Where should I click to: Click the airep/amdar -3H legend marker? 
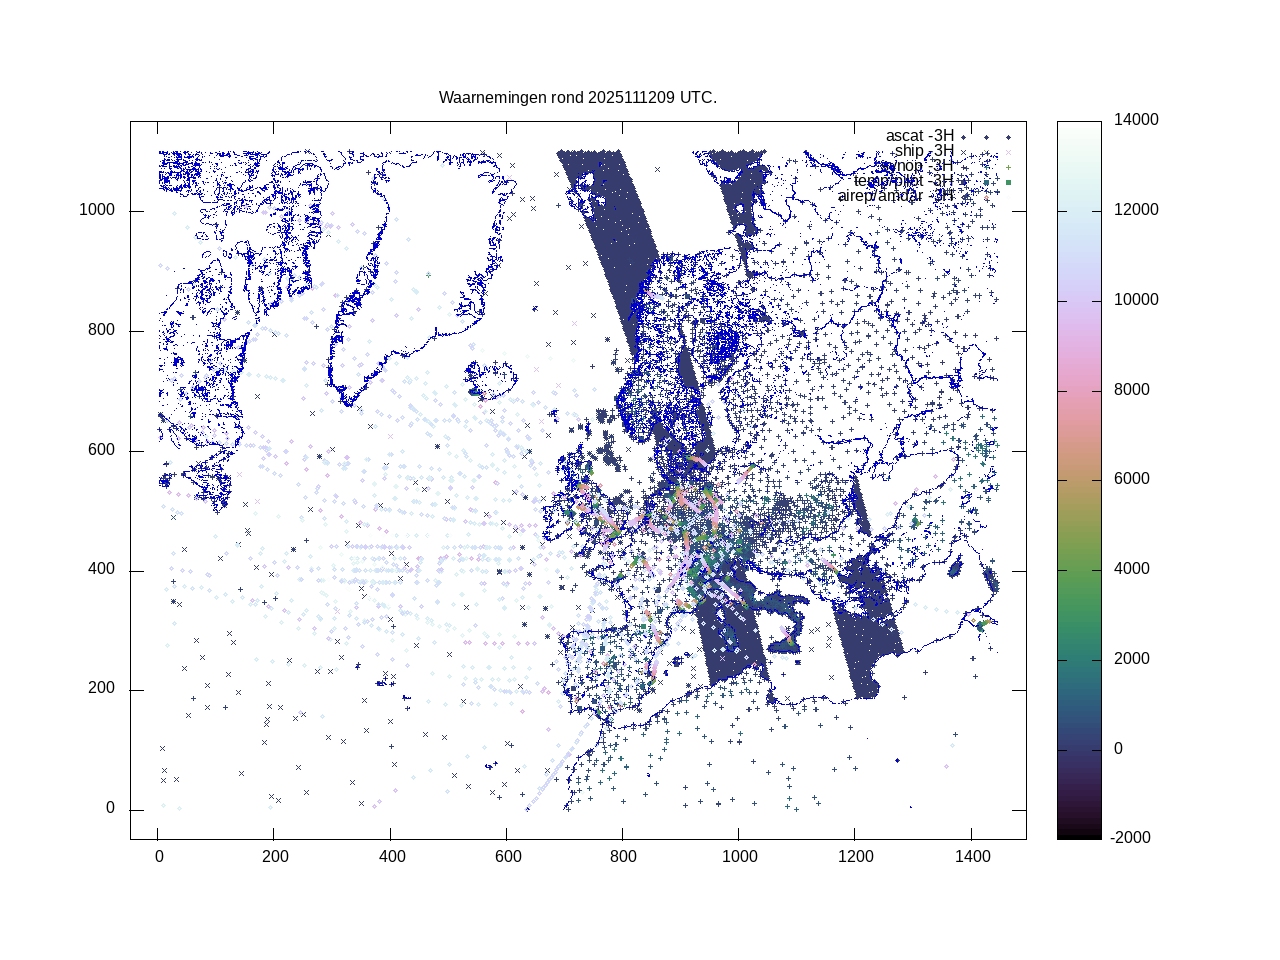(x=986, y=197)
